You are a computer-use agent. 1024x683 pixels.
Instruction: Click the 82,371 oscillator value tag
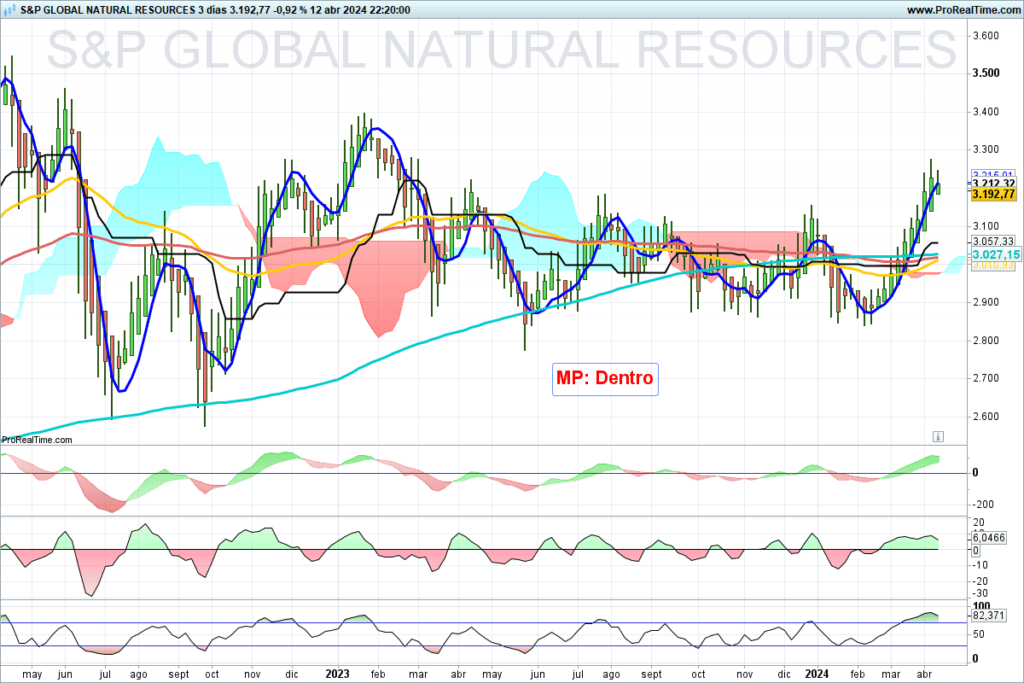click(x=989, y=615)
